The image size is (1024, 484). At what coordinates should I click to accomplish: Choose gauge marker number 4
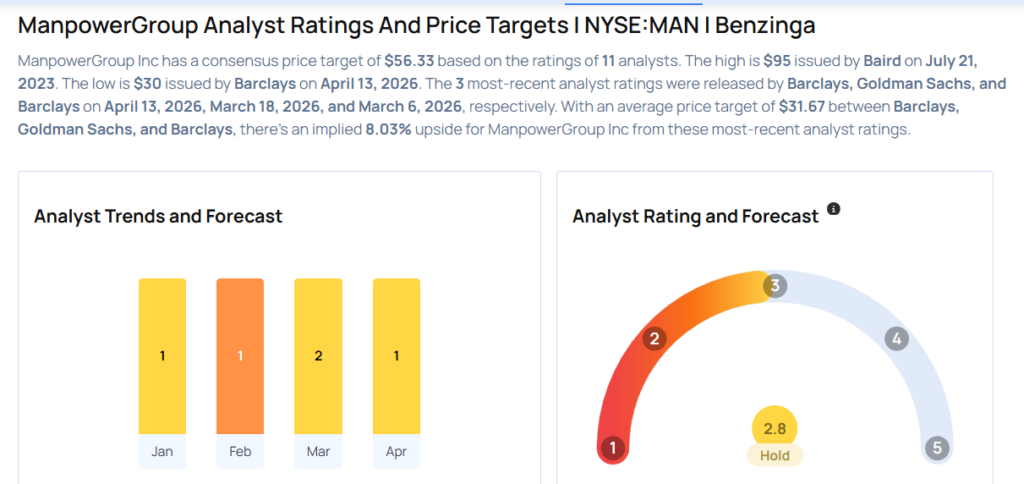coord(897,339)
